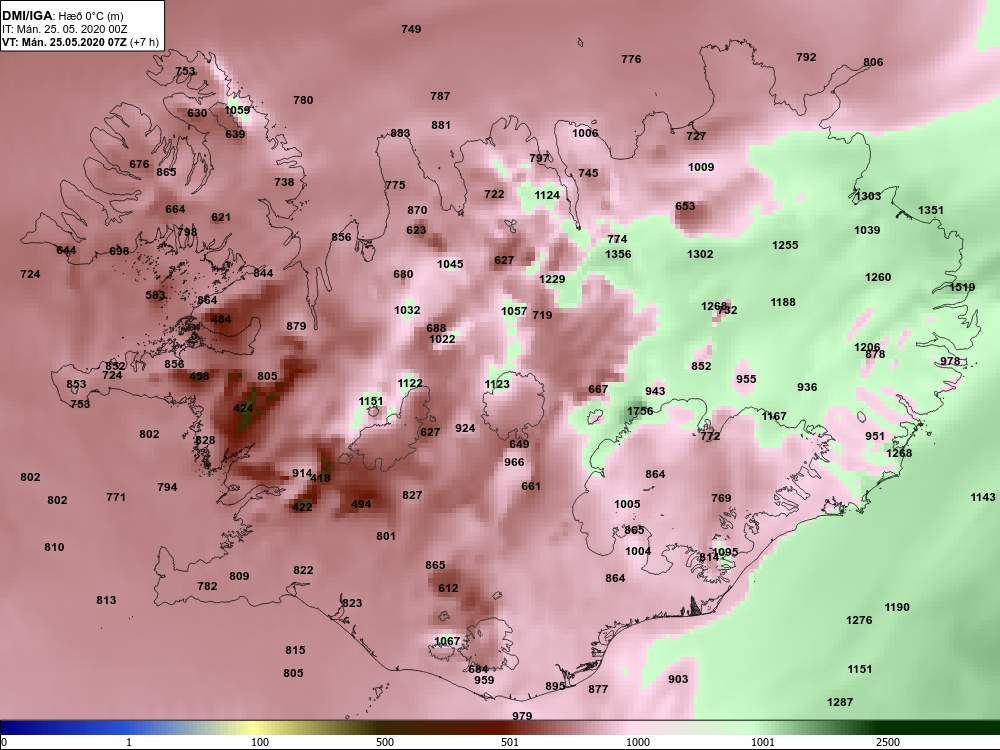Image resolution: width=1000 pixels, height=750 pixels.
Task: Select the map value 1005
Action: (627, 504)
